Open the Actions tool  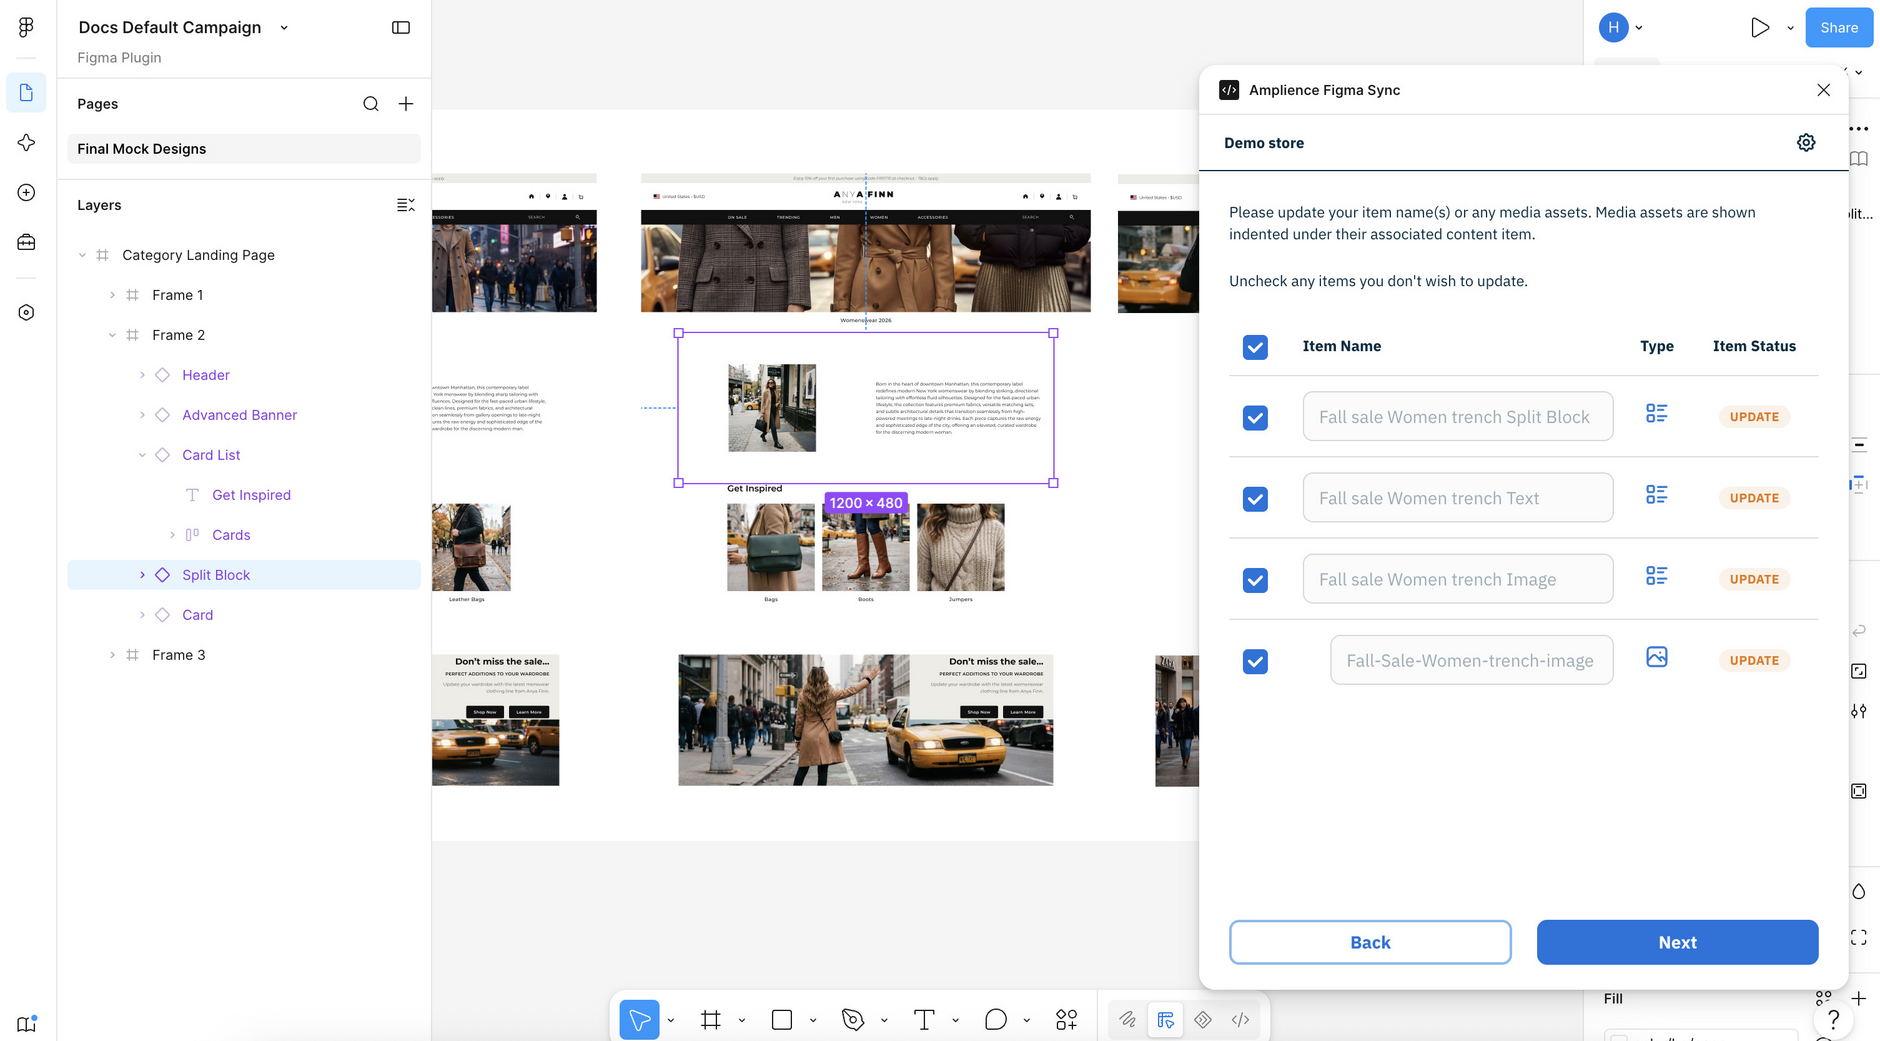click(x=1066, y=1019)
